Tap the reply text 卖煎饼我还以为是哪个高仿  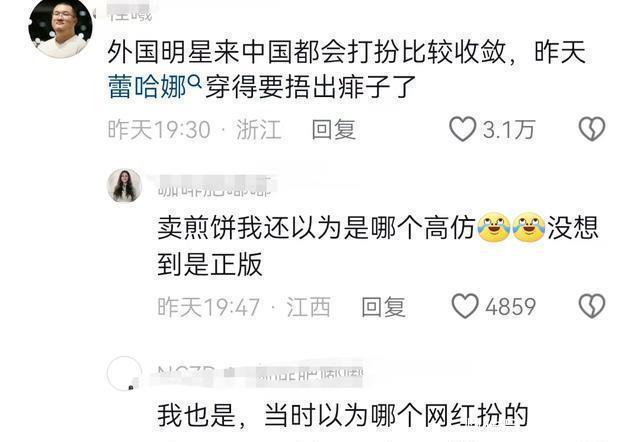[317, 228]
